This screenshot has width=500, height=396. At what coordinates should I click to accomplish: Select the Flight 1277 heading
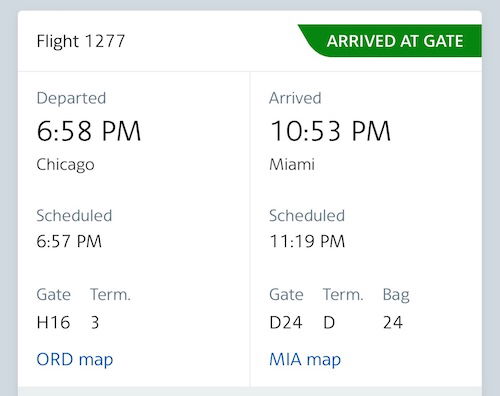click(x=81, y=41)
